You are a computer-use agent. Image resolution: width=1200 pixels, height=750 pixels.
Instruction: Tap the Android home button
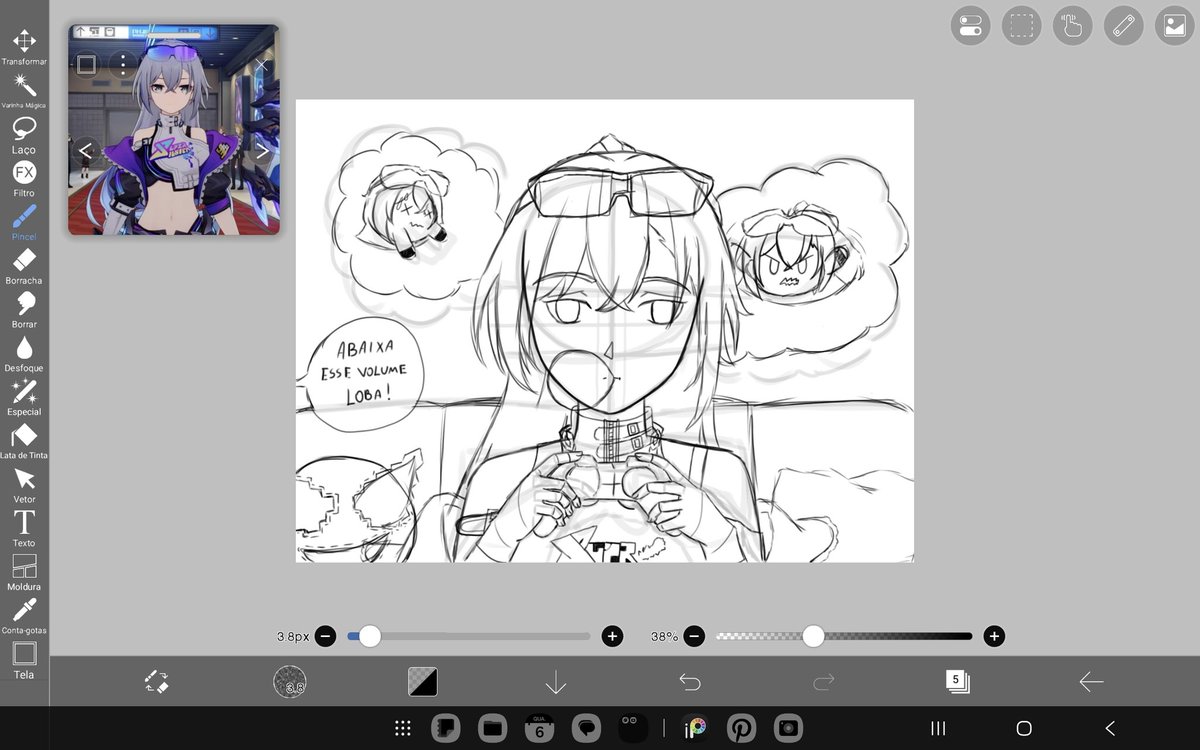point(1024,728)
